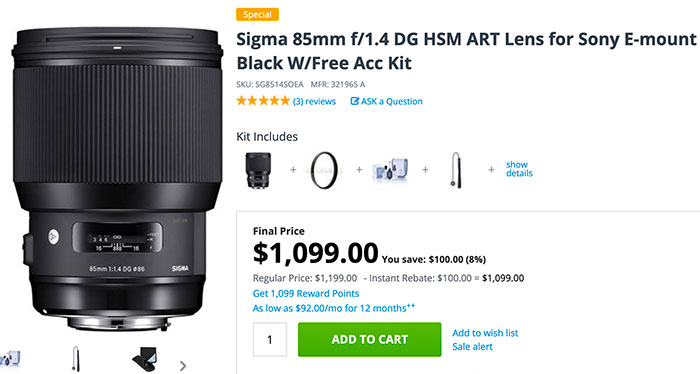This screenshot has height=374, width=700.
Task: Click the quantity input field
Action: [270, 340]
